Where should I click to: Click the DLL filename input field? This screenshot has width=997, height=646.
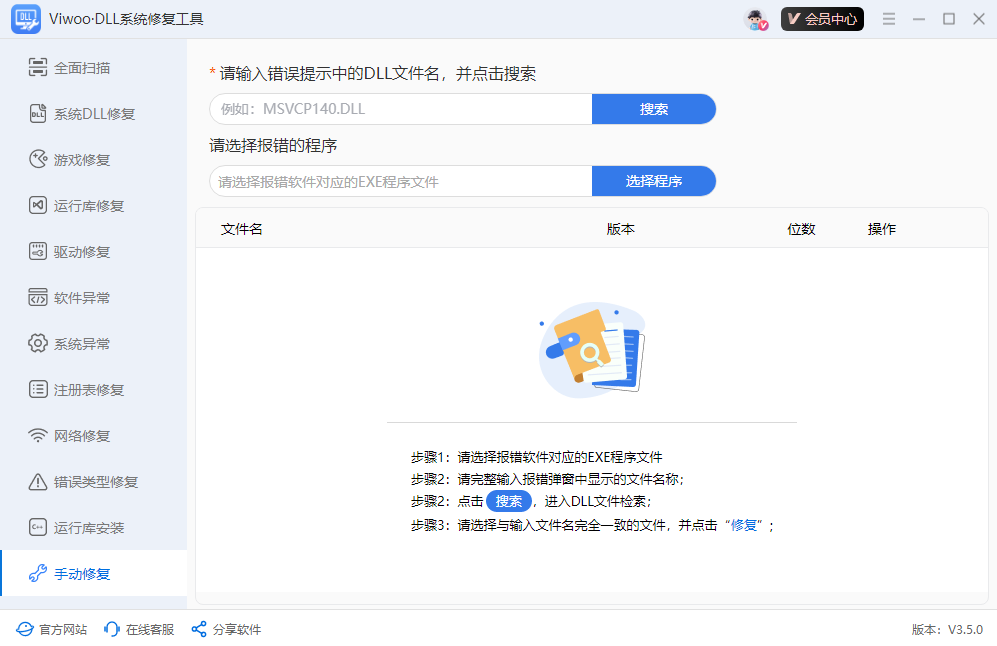tap(400, 108)
